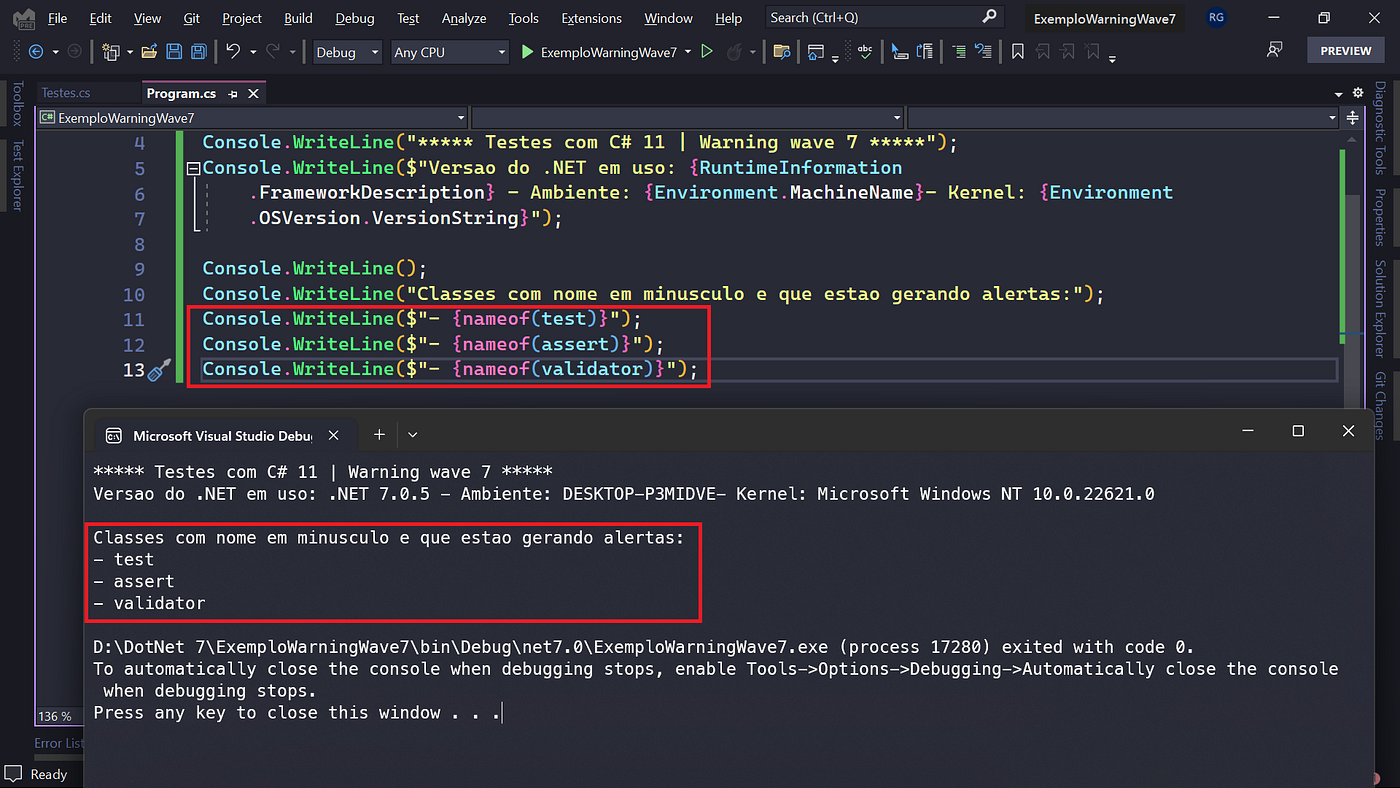
Task: Open the RG account profile badge
Action: [x=1216, y=18]
